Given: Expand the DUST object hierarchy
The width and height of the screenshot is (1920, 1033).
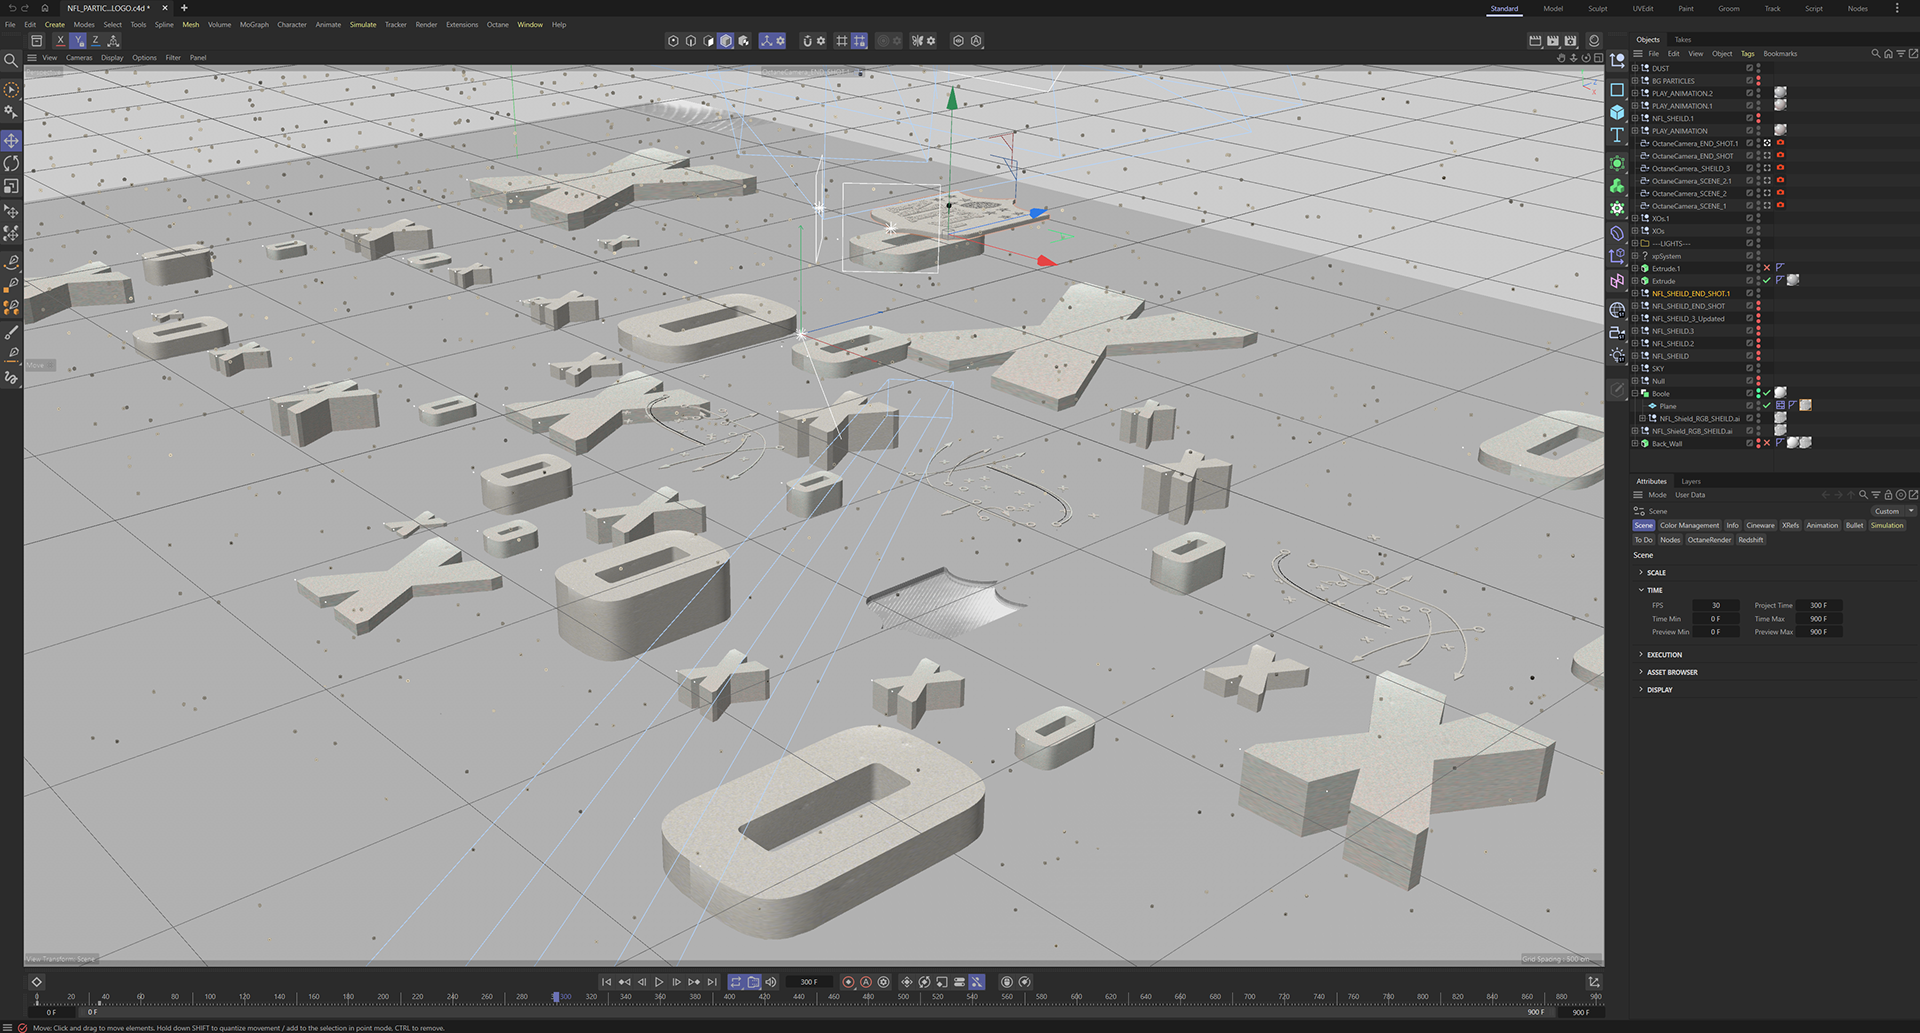Looking at the screenshot, I should pos(1635,68).
